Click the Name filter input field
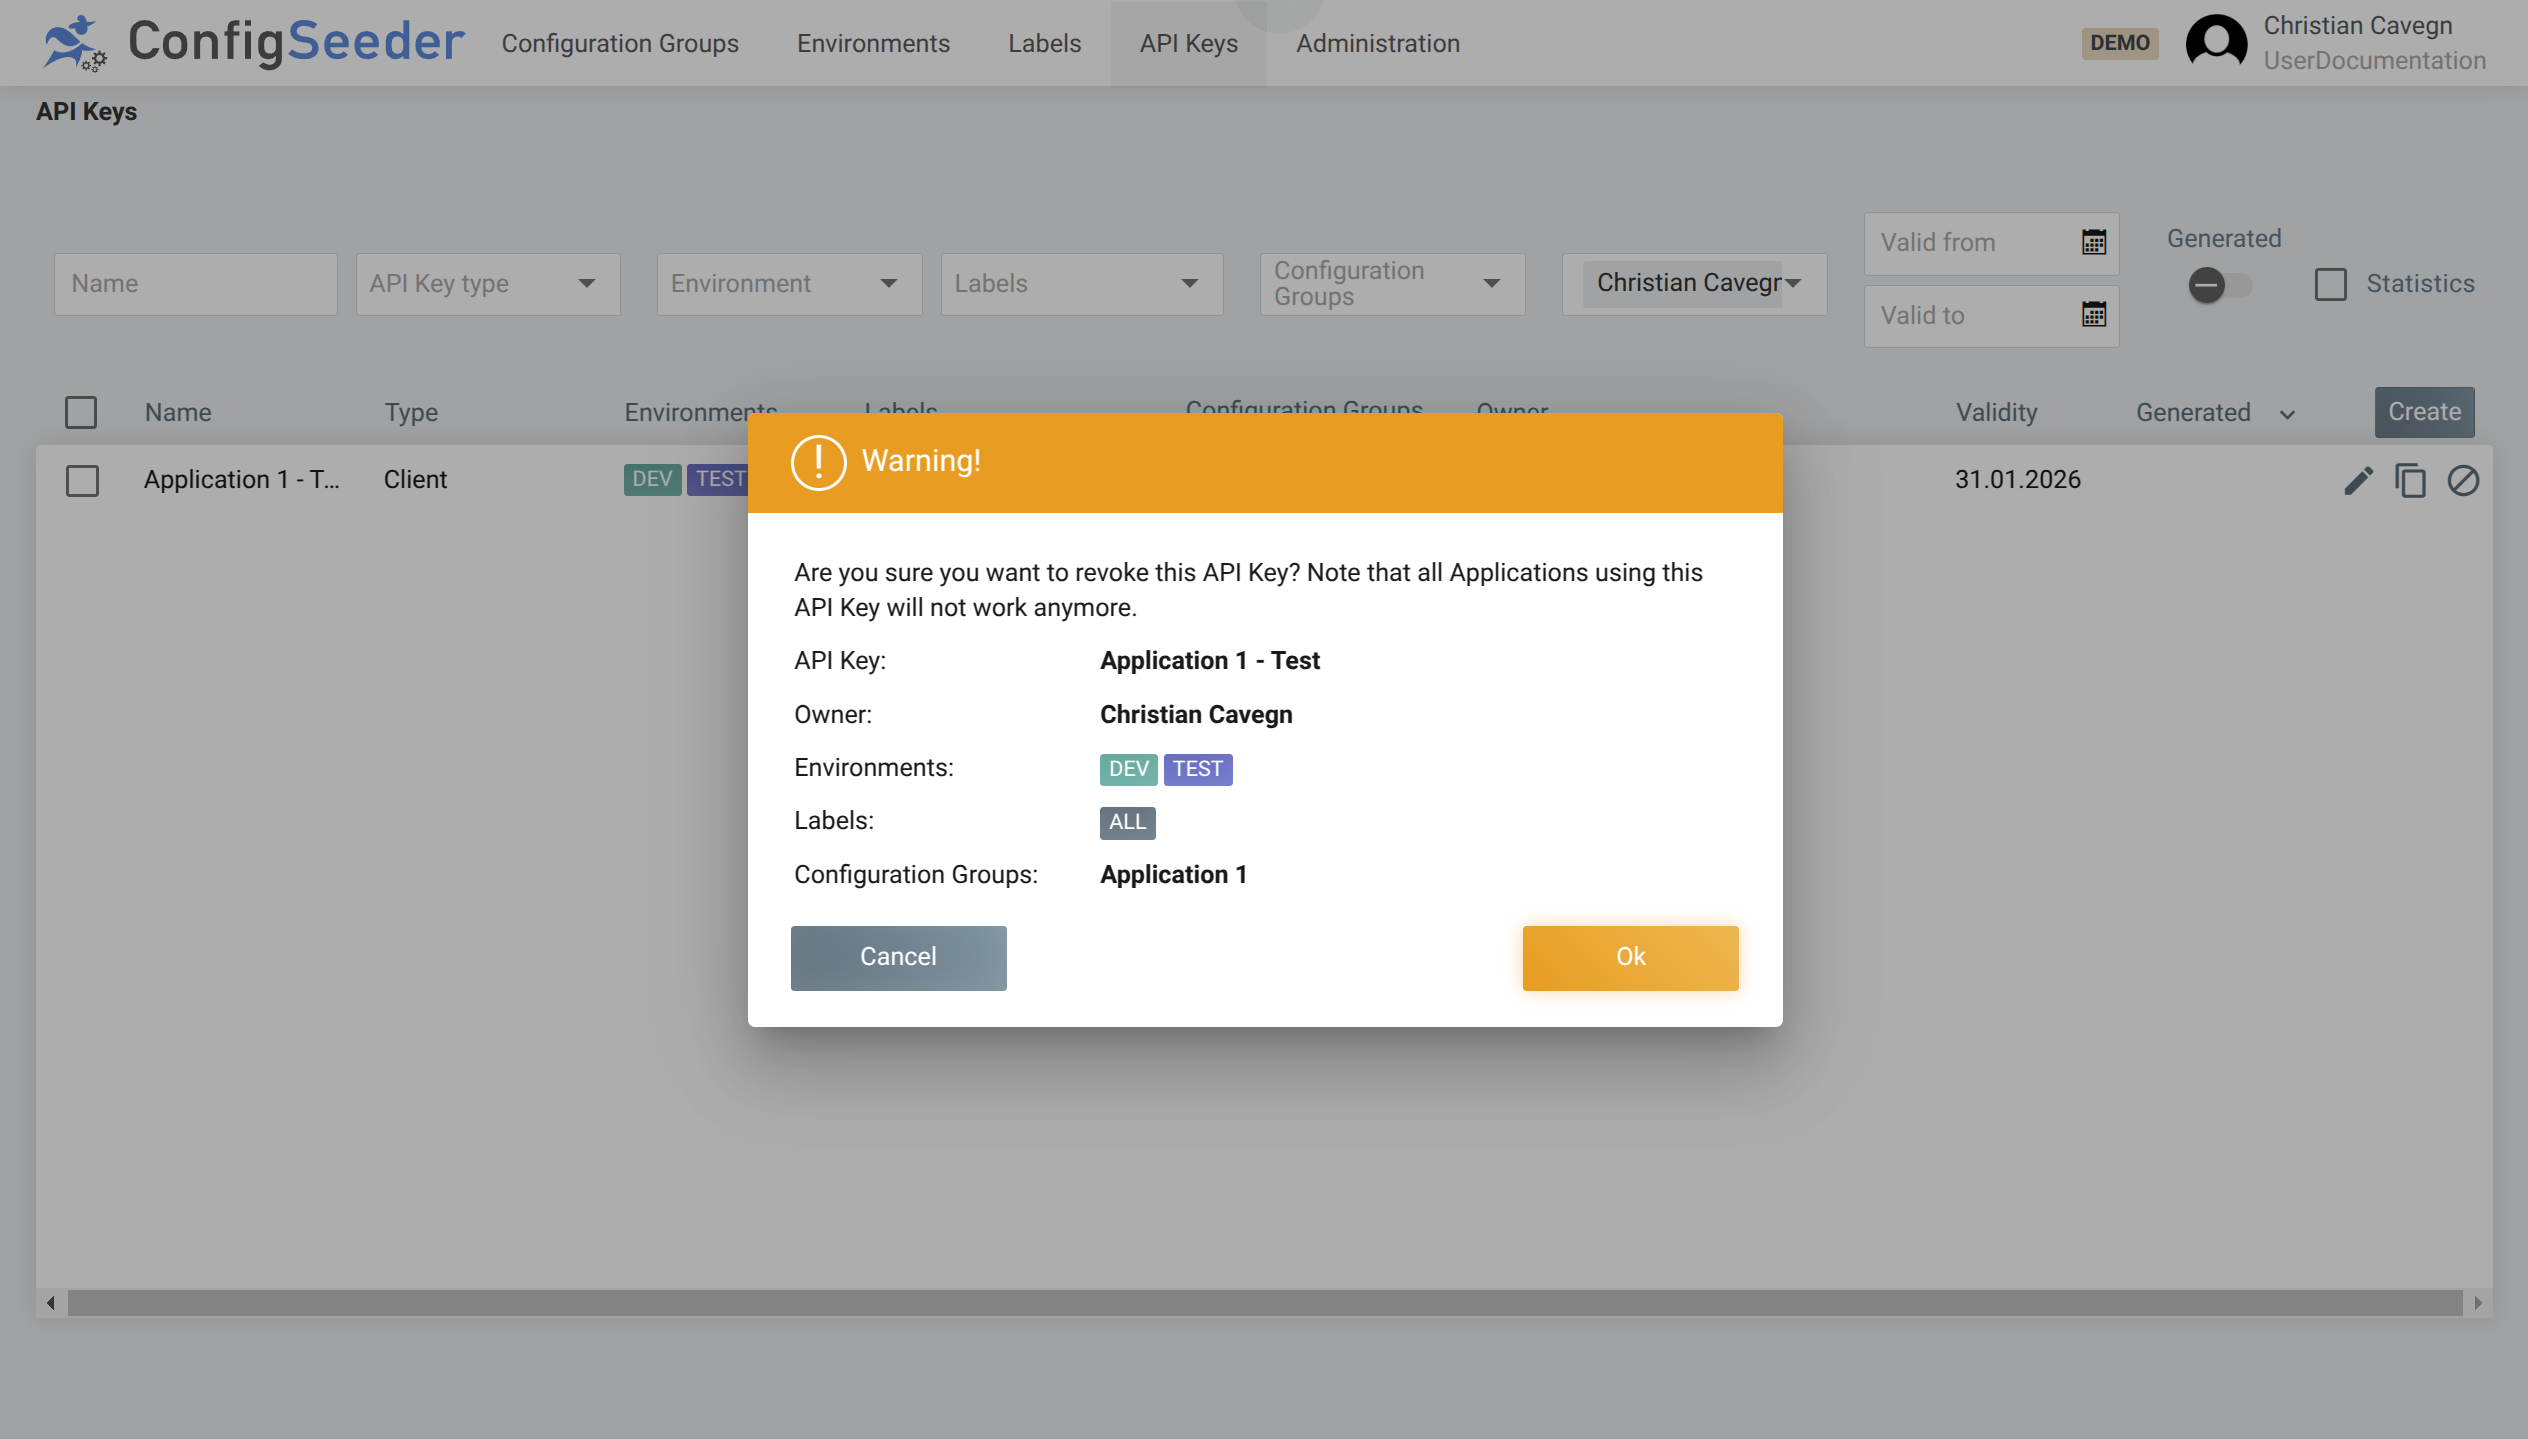 coord(195,284)
